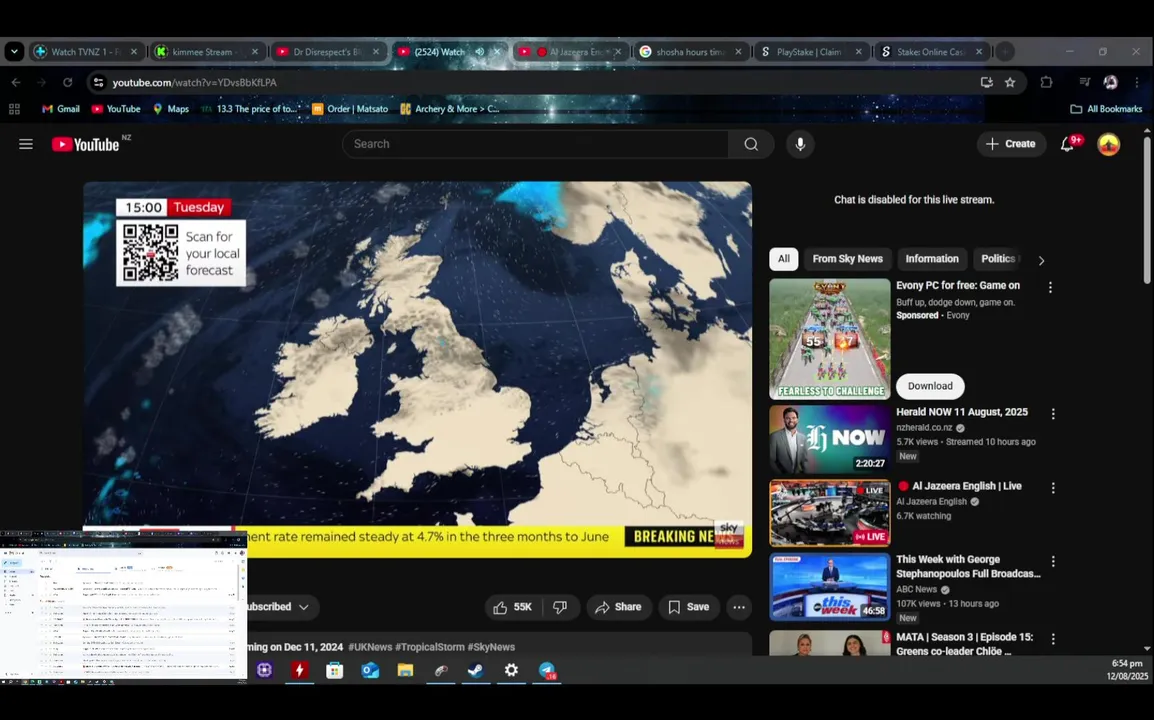
Task: Switch to the shosha hours Google tab
Action: [x=690, y=52]
